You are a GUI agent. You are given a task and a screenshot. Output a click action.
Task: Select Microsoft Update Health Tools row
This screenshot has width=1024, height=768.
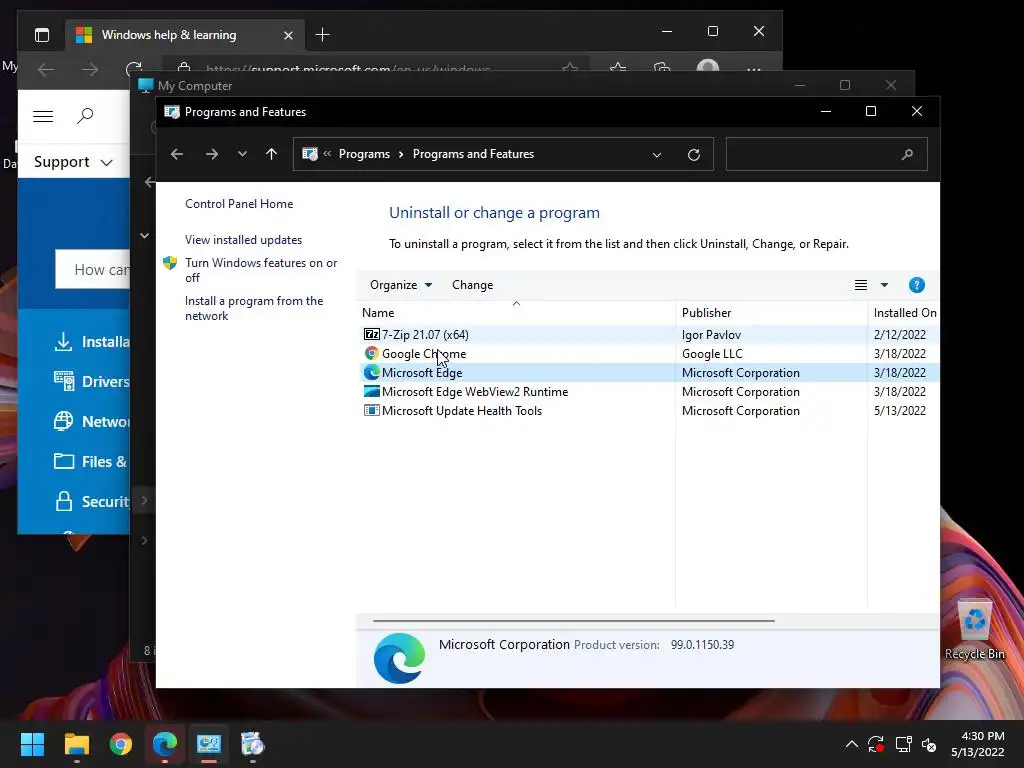click(x=649, y=410)
